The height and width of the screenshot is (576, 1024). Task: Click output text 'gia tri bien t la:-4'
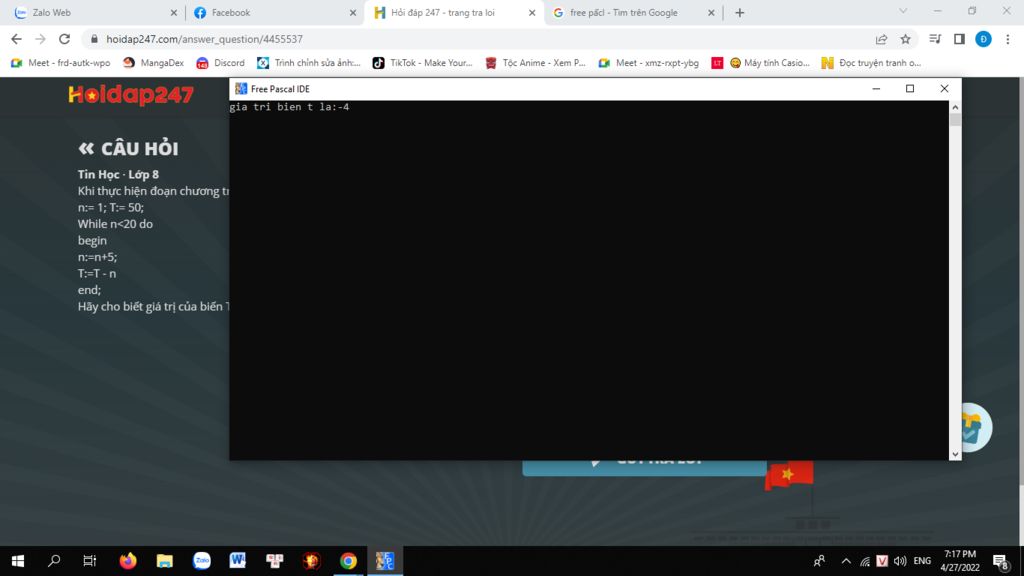point(289,107)
